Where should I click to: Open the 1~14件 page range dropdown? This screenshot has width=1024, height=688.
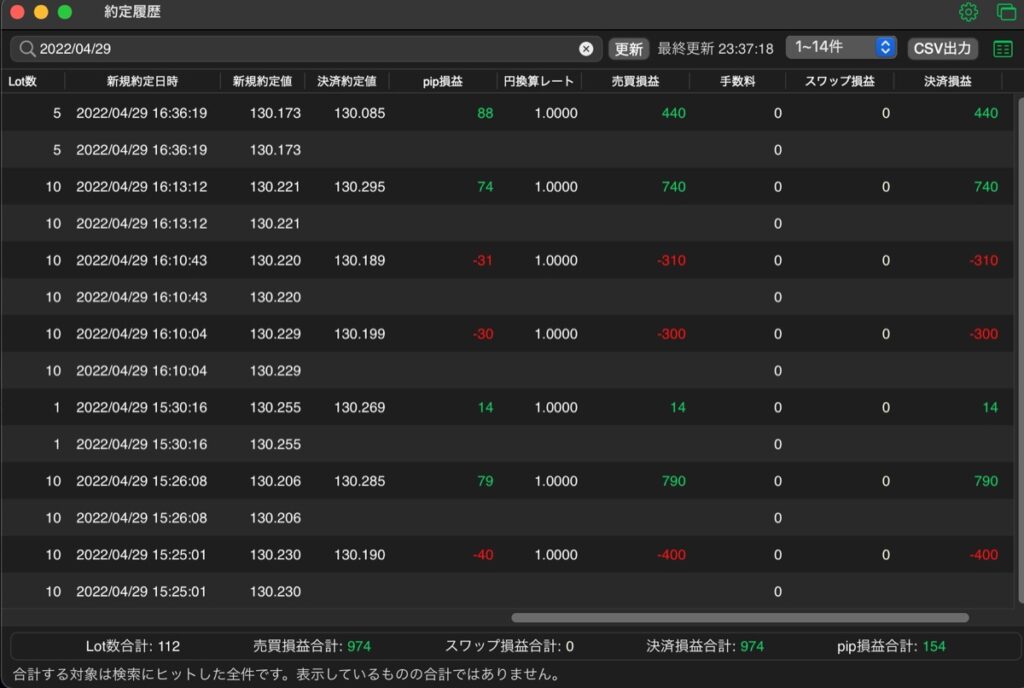(840, 48)
